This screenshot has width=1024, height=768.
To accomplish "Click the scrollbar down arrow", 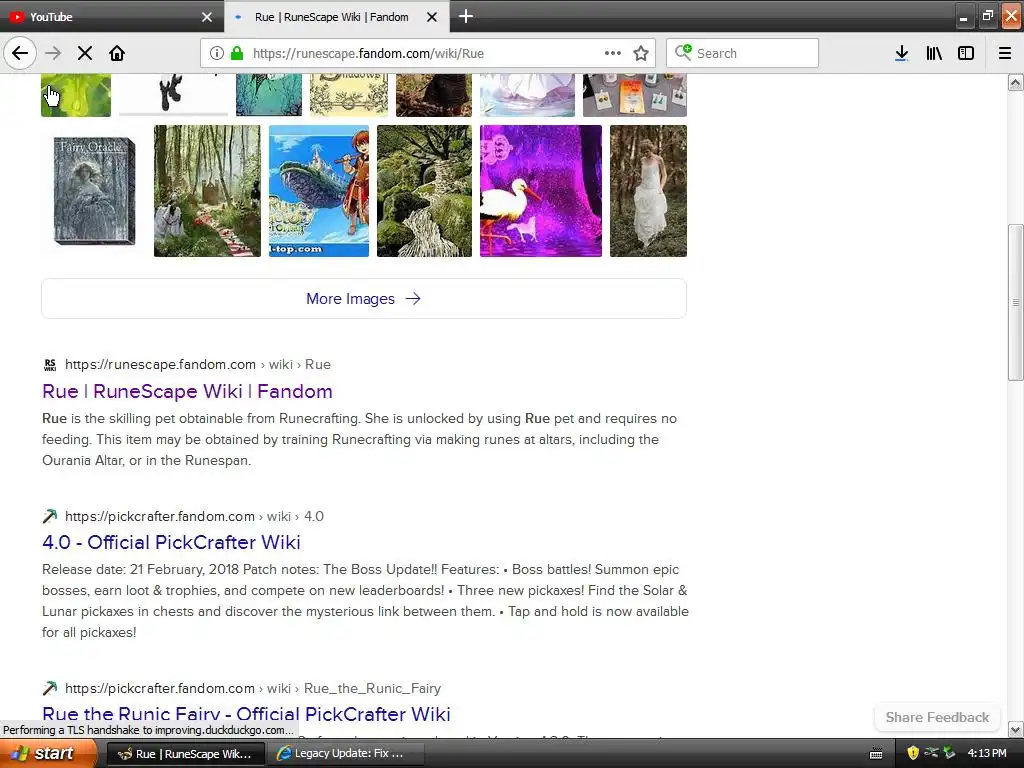I will [x=1015, y=729].
